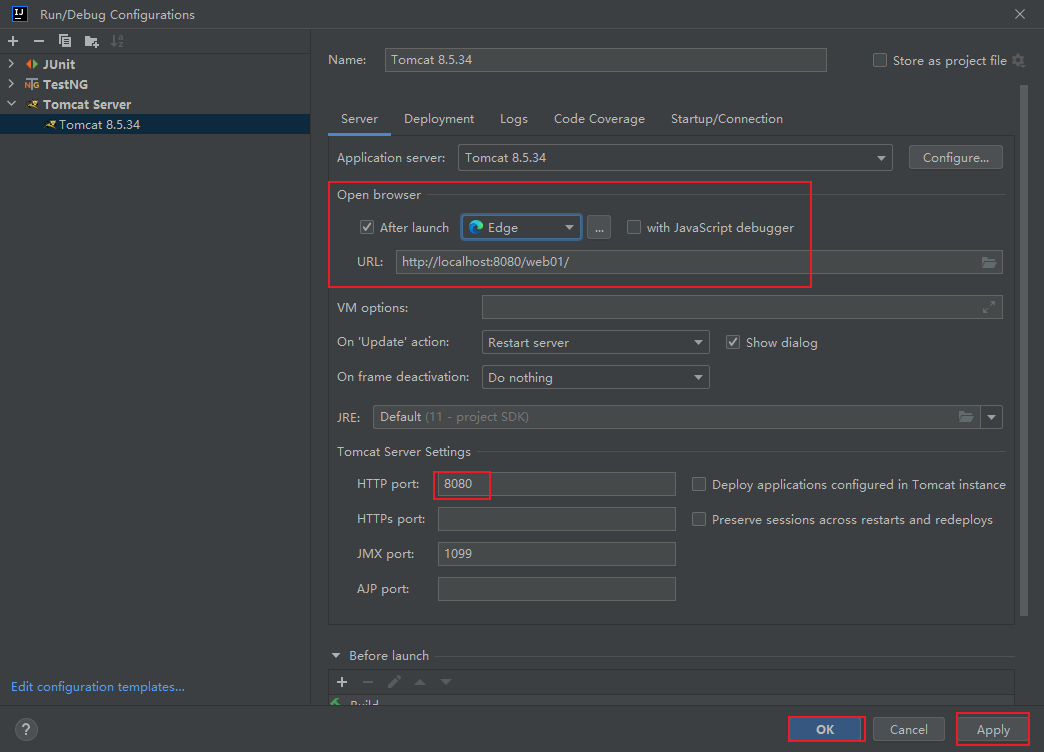Image resolution: width=1044 pixels, height=752 pixels.
Task: Click the Configure... button
Action: (x=955, y=158)
